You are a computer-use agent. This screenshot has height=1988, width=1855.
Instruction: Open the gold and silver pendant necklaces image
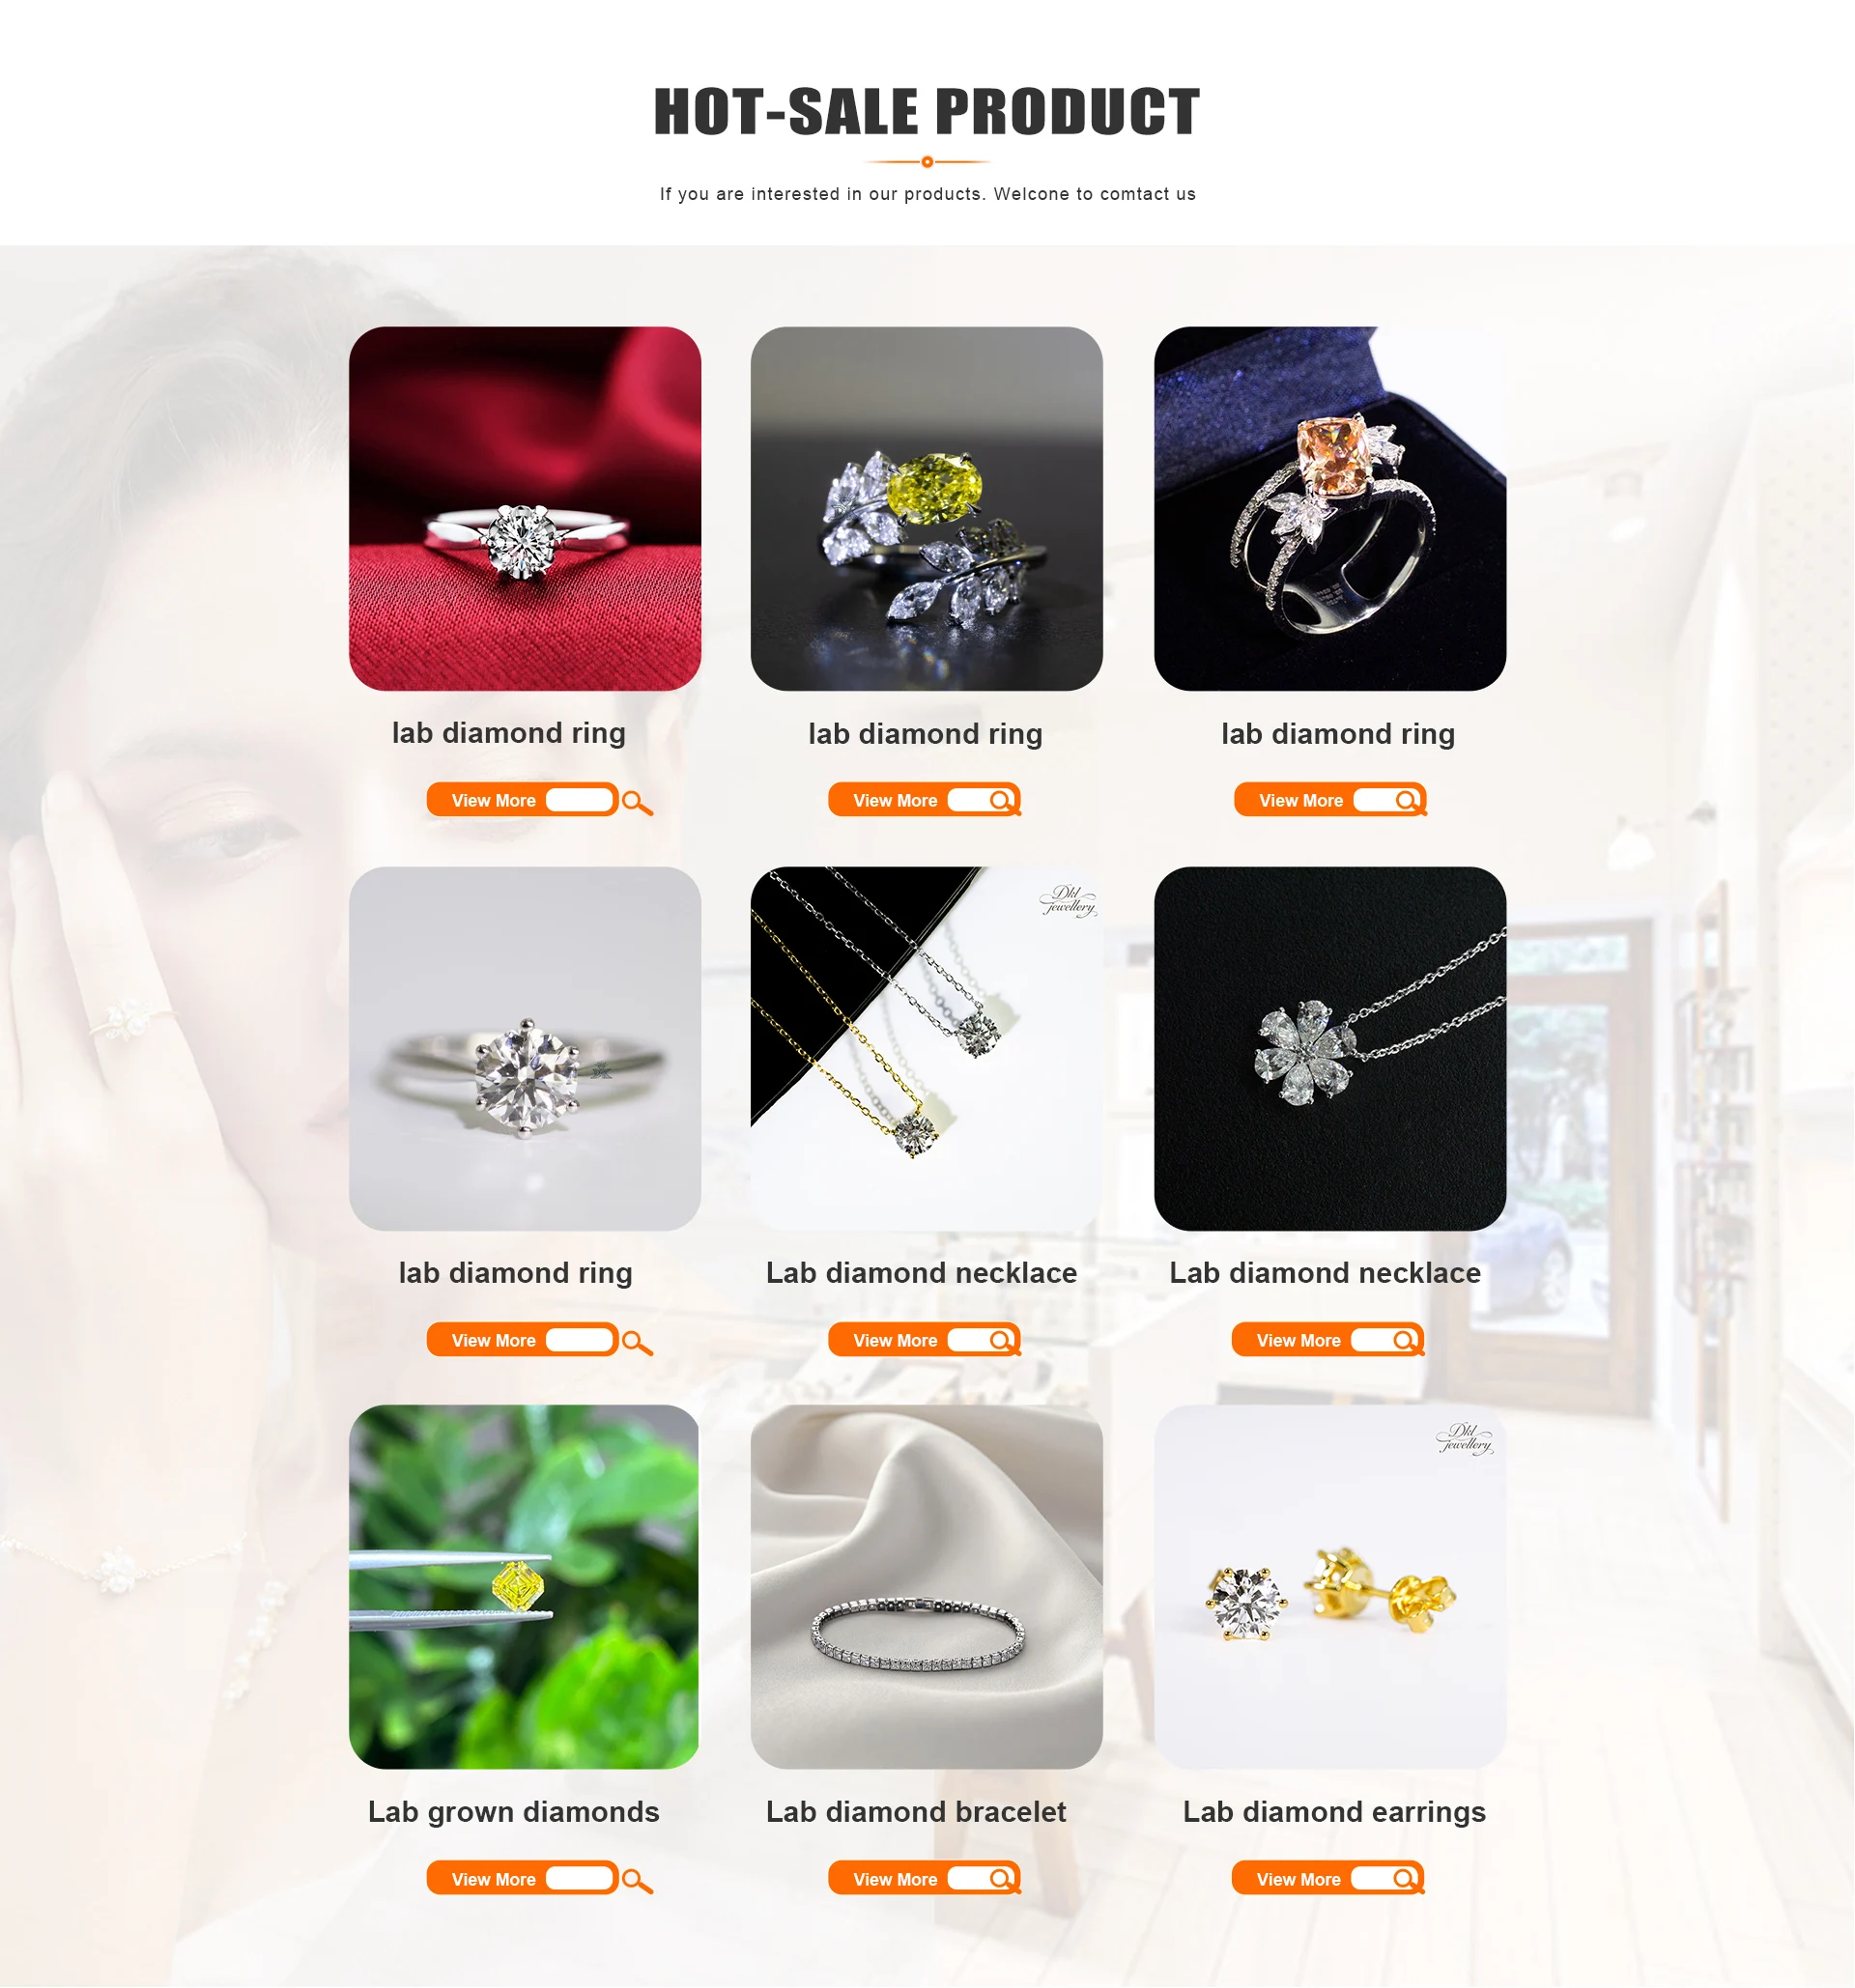pos(927,1049)
